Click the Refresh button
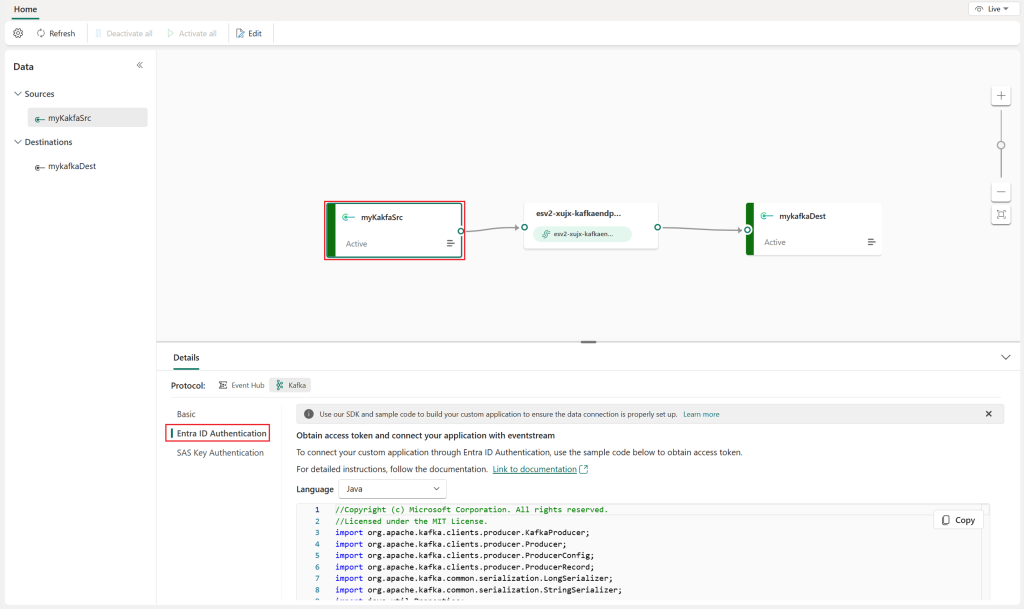1024x609 pixels. (56, 33)
